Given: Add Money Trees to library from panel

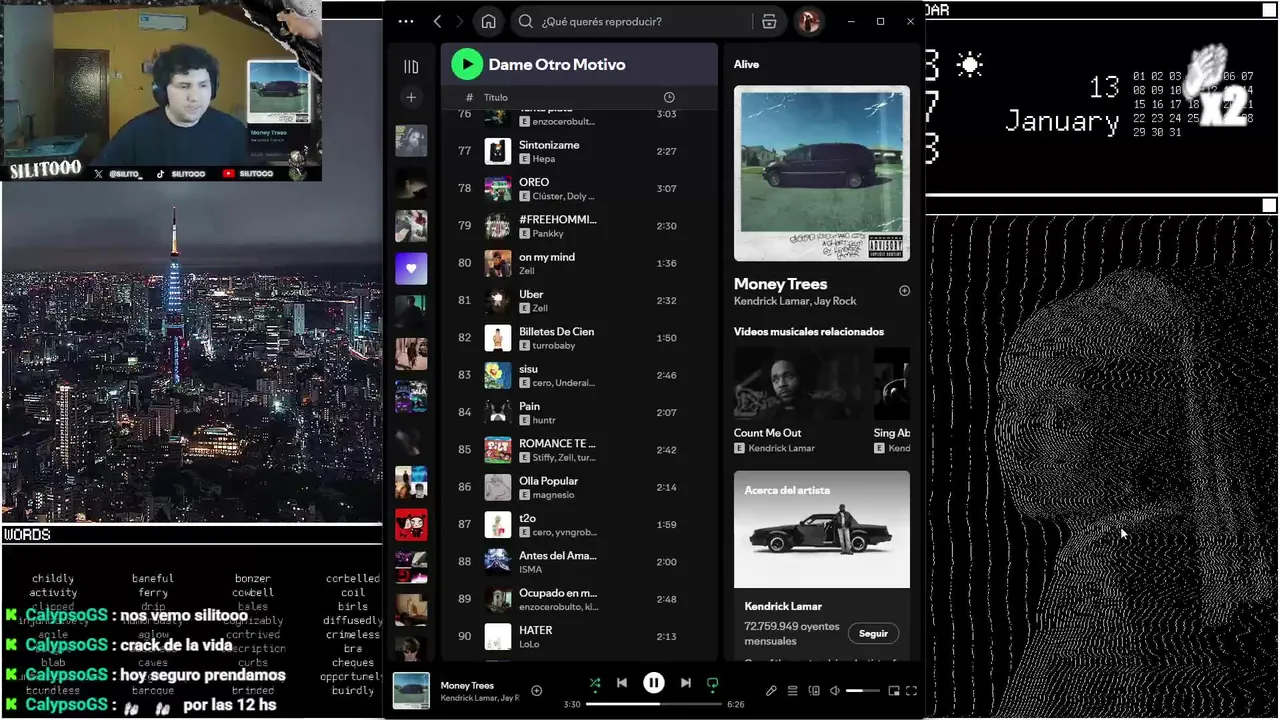Looking at the screenshot, I should 904,291.
